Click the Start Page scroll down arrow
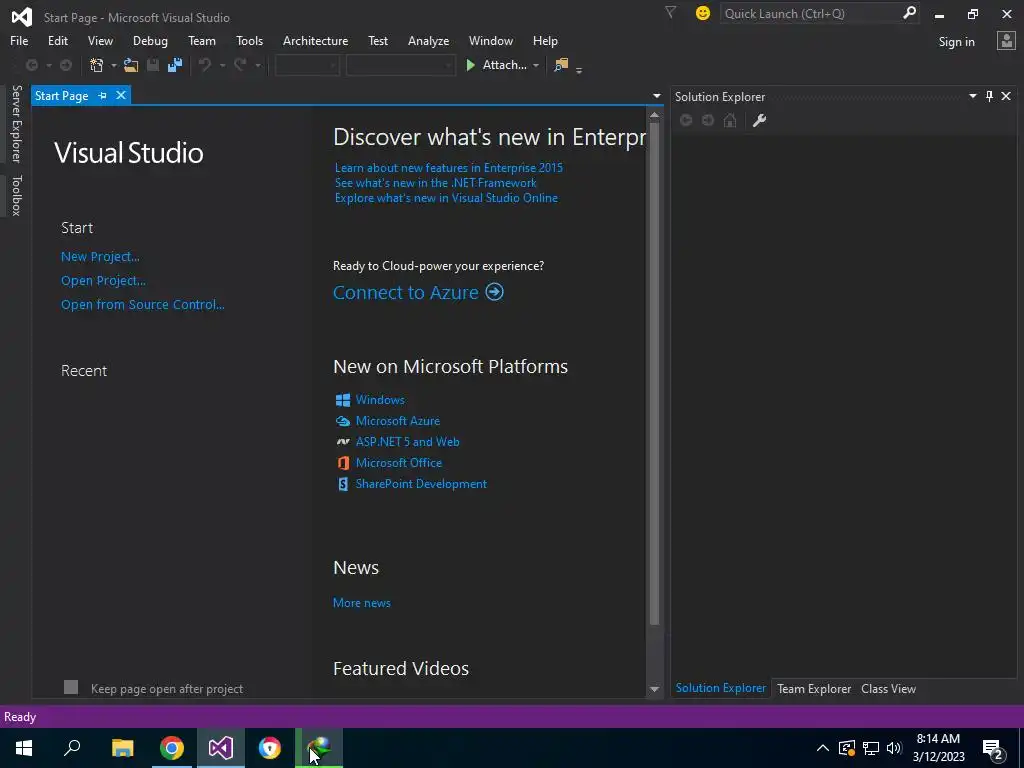Viewport: 1024px width, 768px height. (654, 690)
